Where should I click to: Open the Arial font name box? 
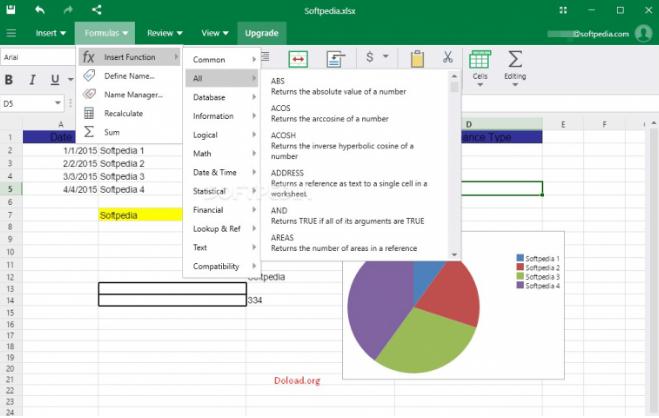(x=38, y=58)
